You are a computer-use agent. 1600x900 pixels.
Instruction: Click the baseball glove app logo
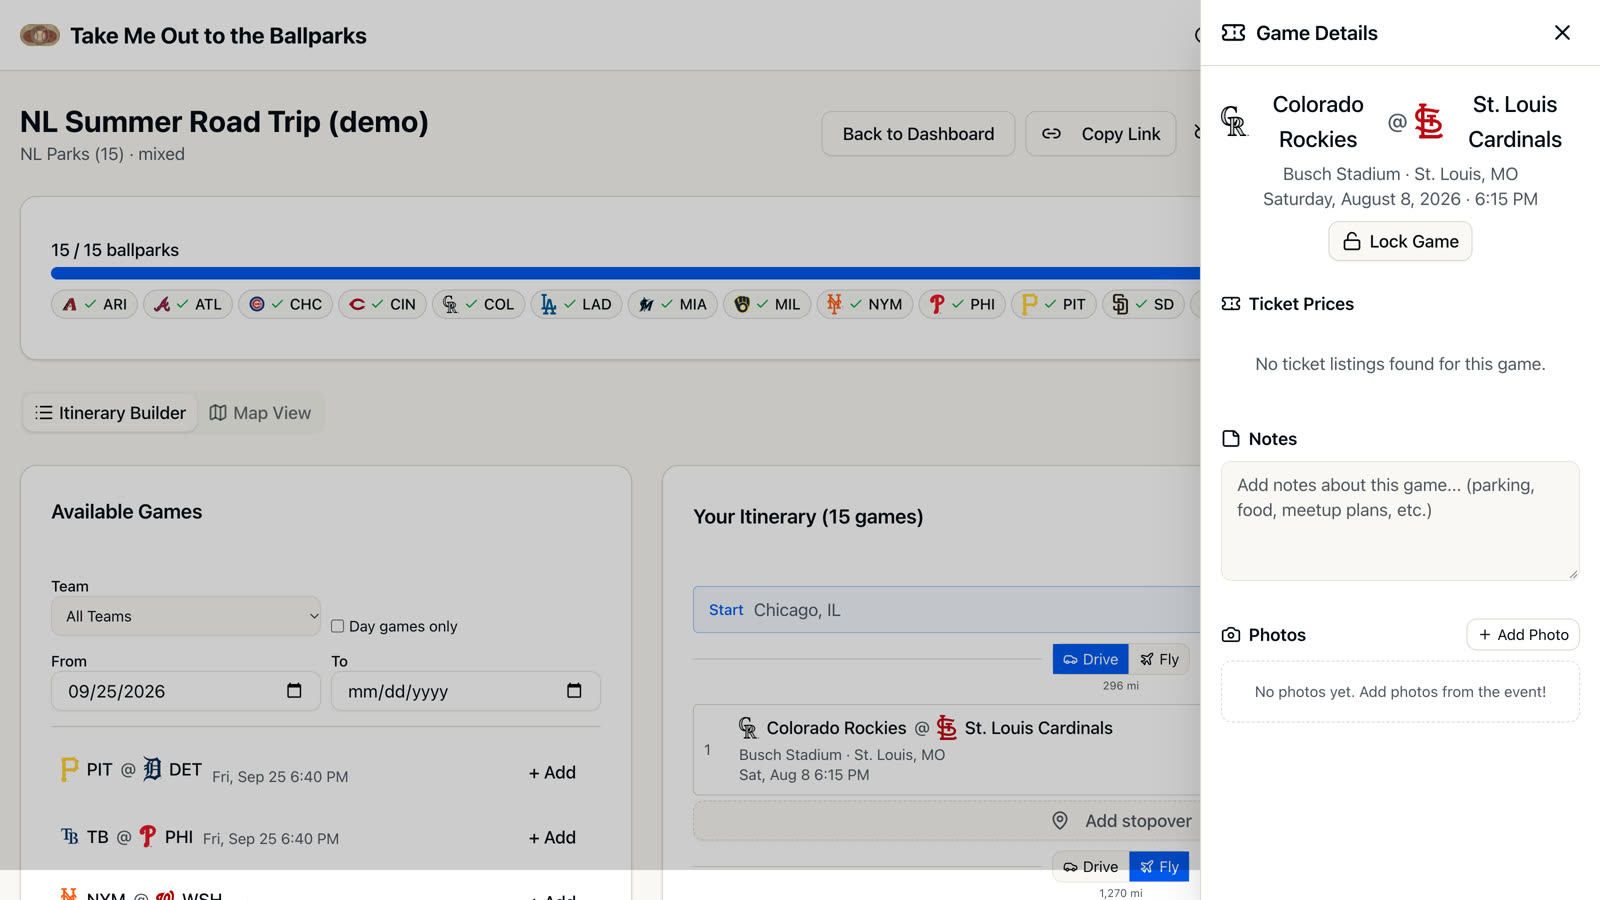pos(40,35)
